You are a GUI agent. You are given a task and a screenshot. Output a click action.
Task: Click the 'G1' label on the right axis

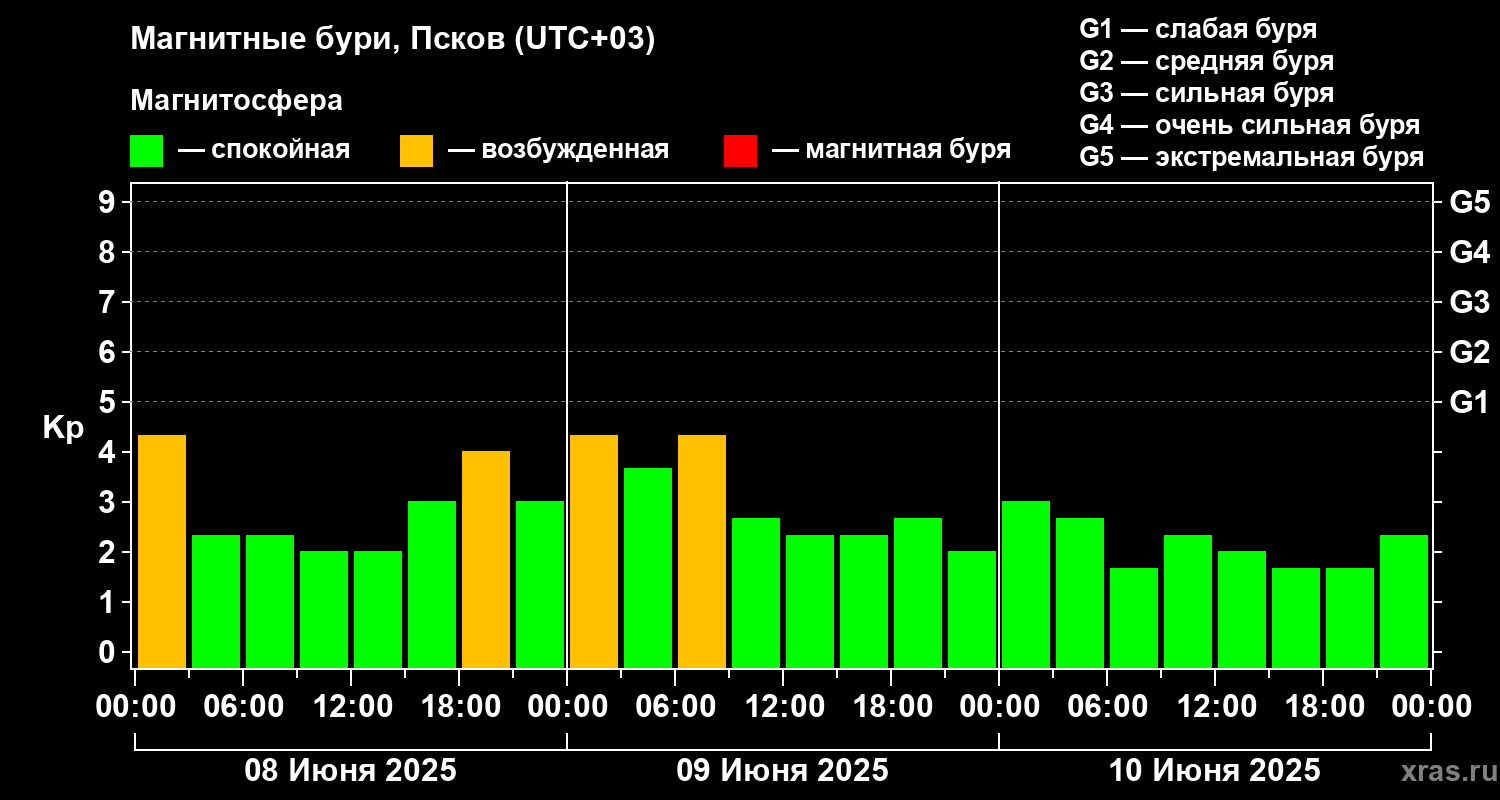click(x=1469, y=402)
